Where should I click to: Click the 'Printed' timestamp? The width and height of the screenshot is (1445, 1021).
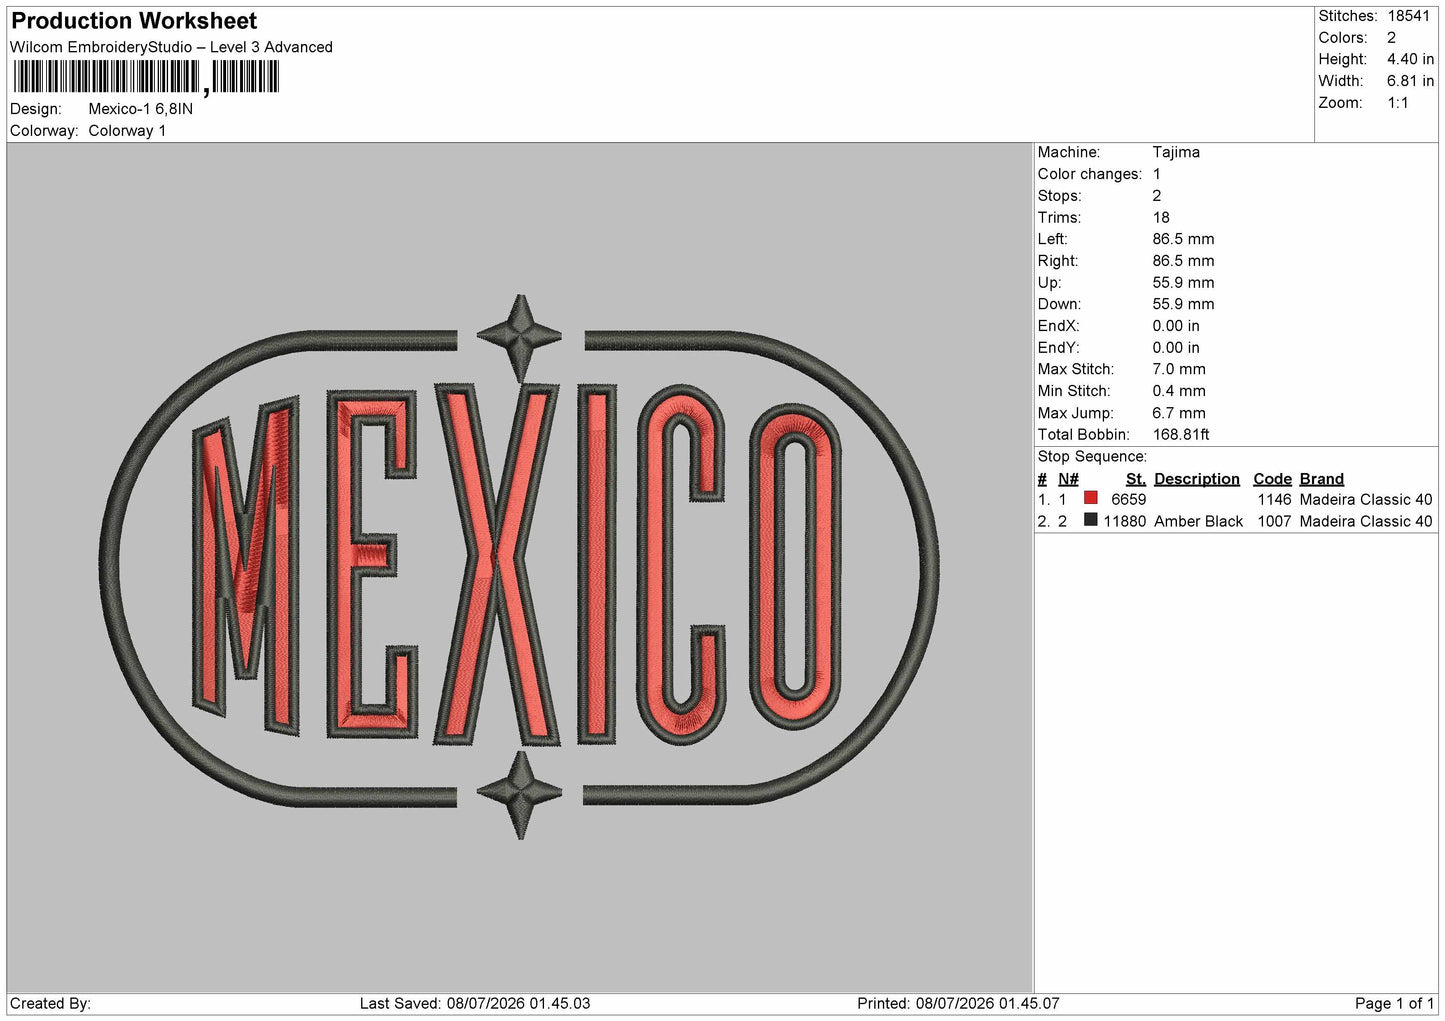tap(958, 1004)
